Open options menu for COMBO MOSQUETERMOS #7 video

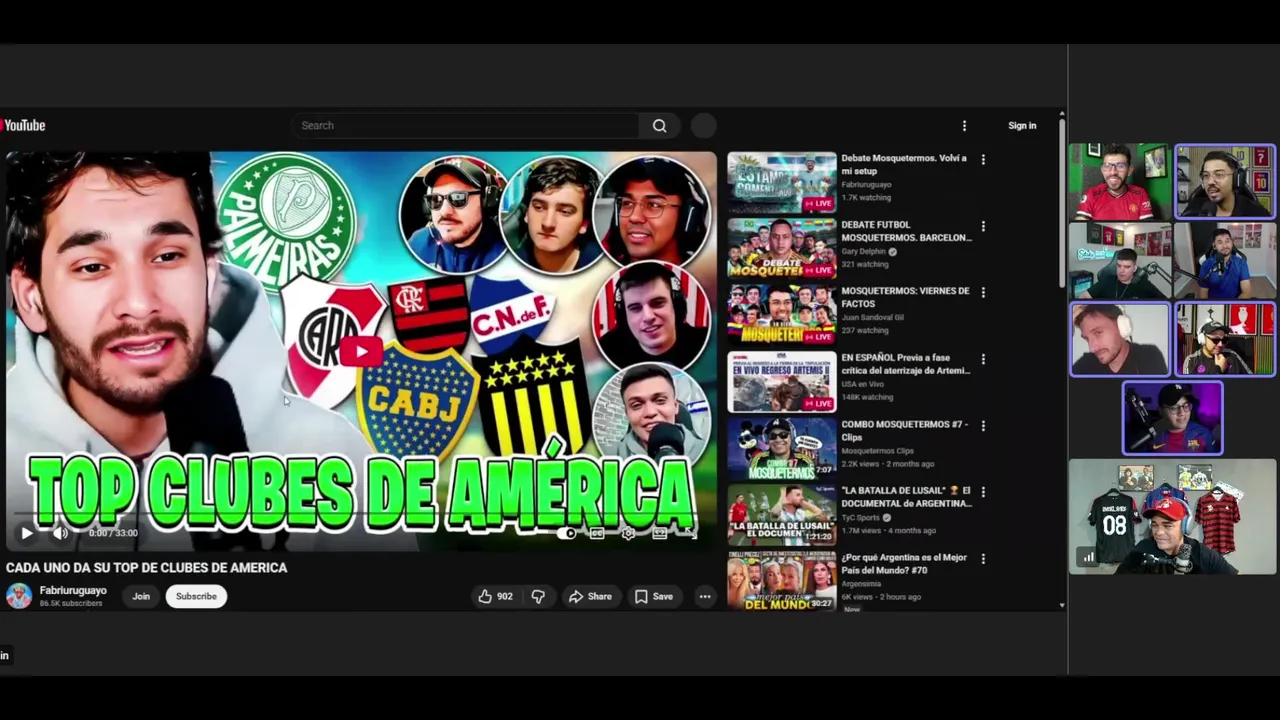(x=983, y=425)
